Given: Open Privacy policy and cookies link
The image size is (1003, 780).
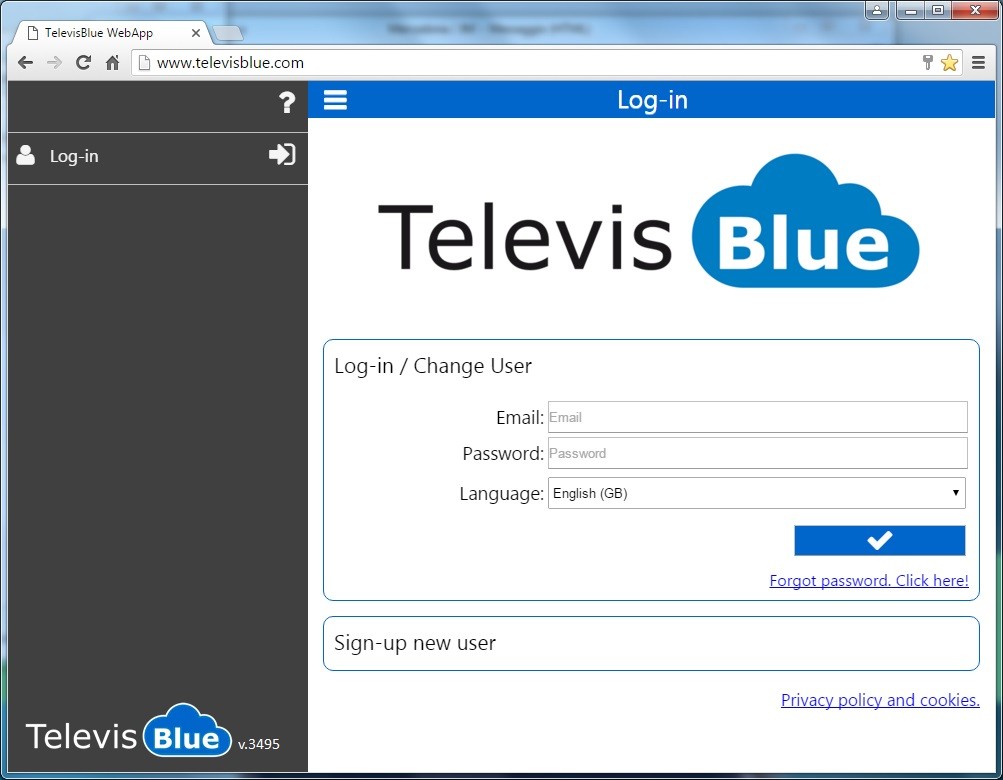Looking at the screenshot, I should [880, 700].
